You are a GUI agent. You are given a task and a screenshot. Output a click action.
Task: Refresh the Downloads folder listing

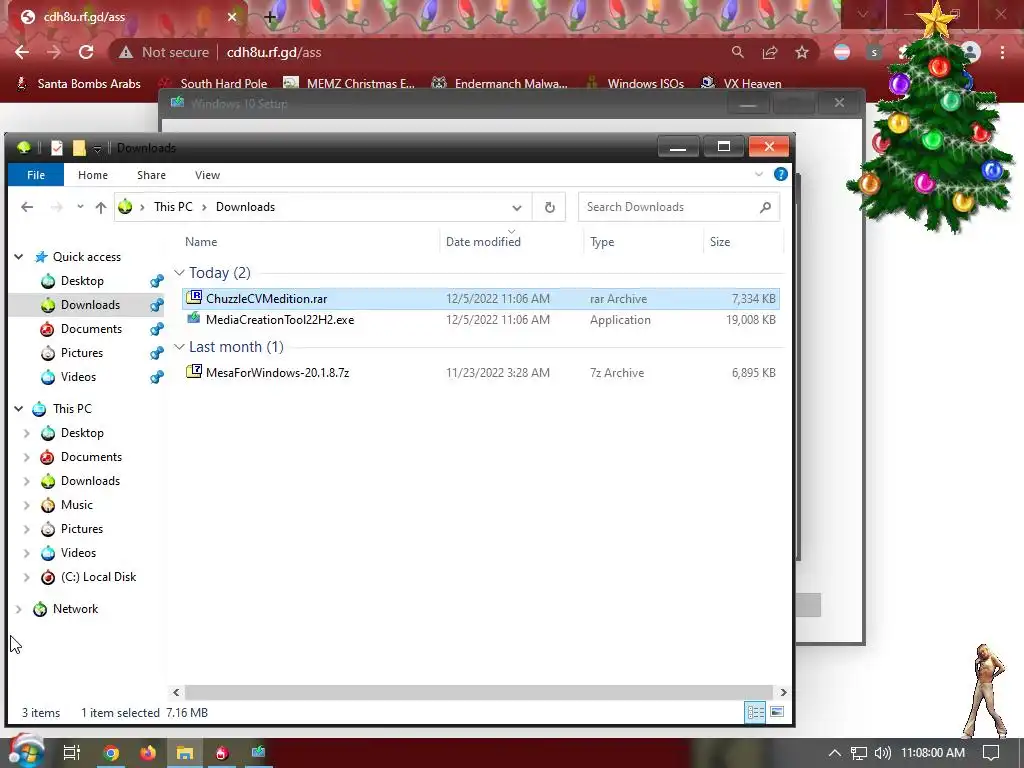[x=549, y=207]
